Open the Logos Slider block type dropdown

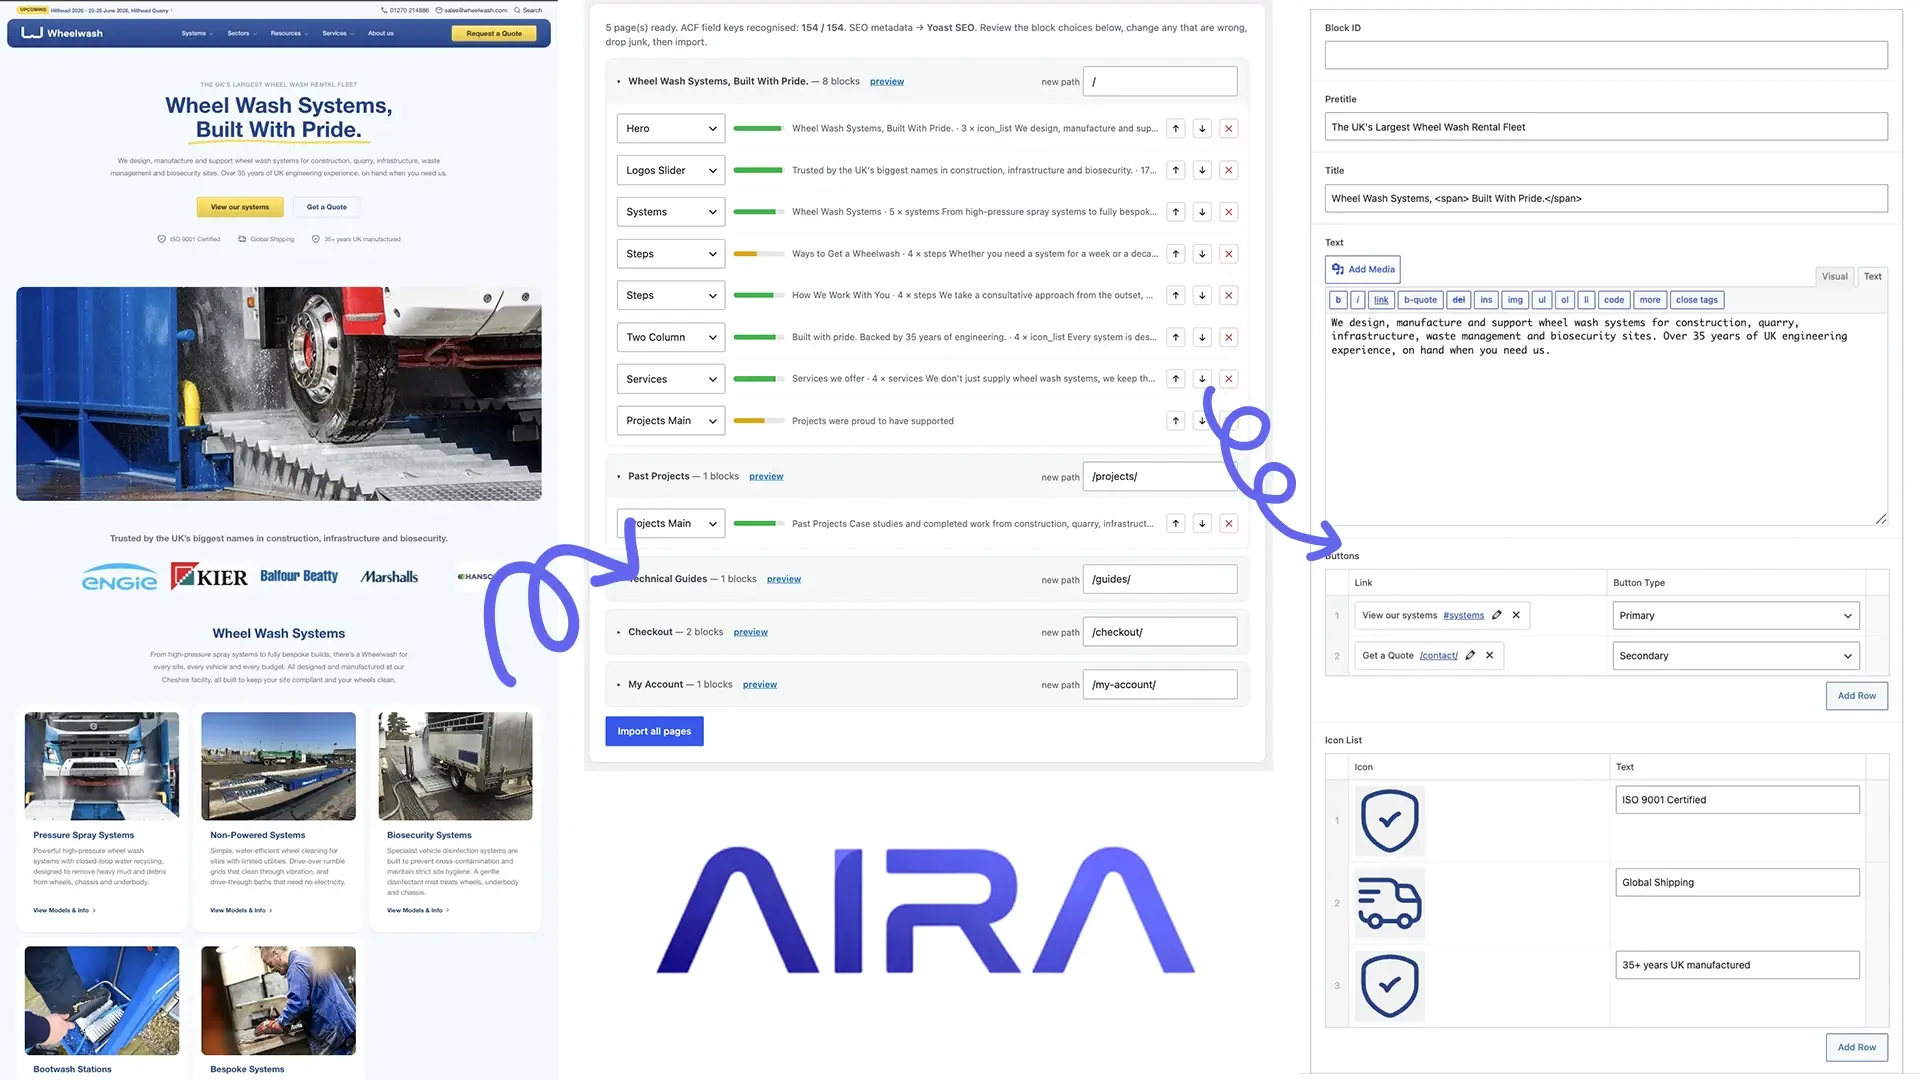(x=671, y=170)
